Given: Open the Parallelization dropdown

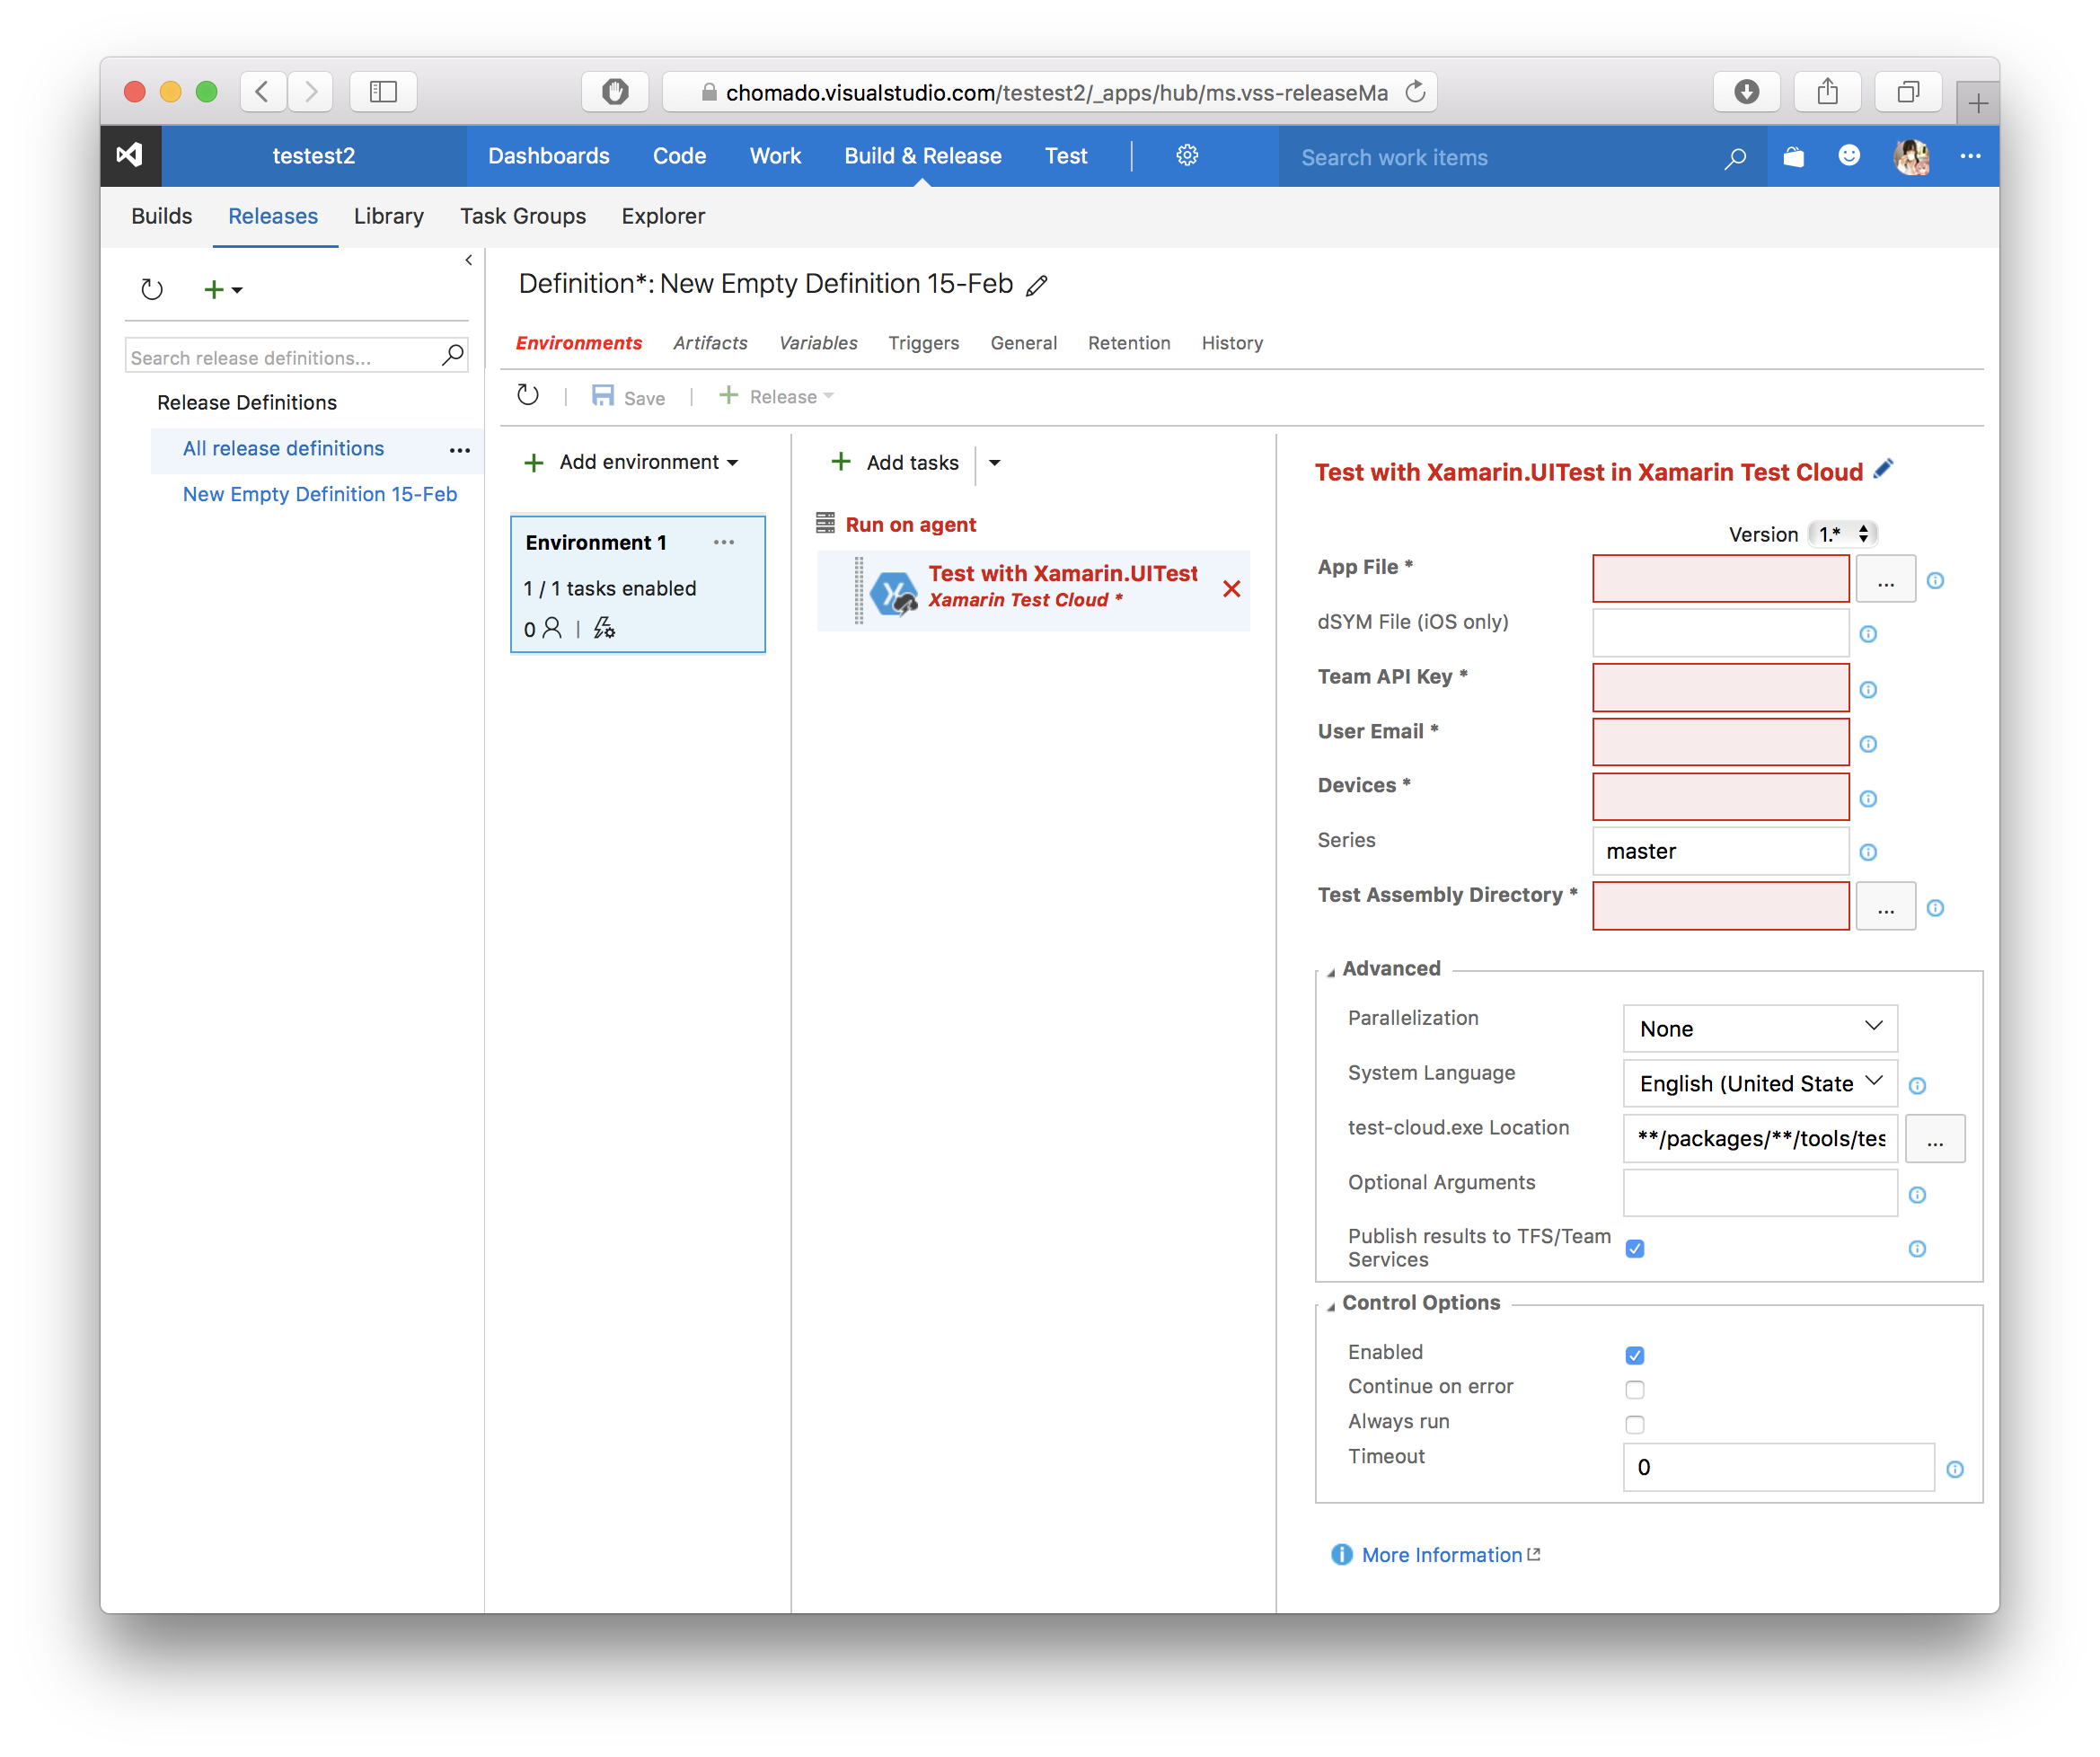Looking at the screenshot, I should [x=1760, y=1028].
